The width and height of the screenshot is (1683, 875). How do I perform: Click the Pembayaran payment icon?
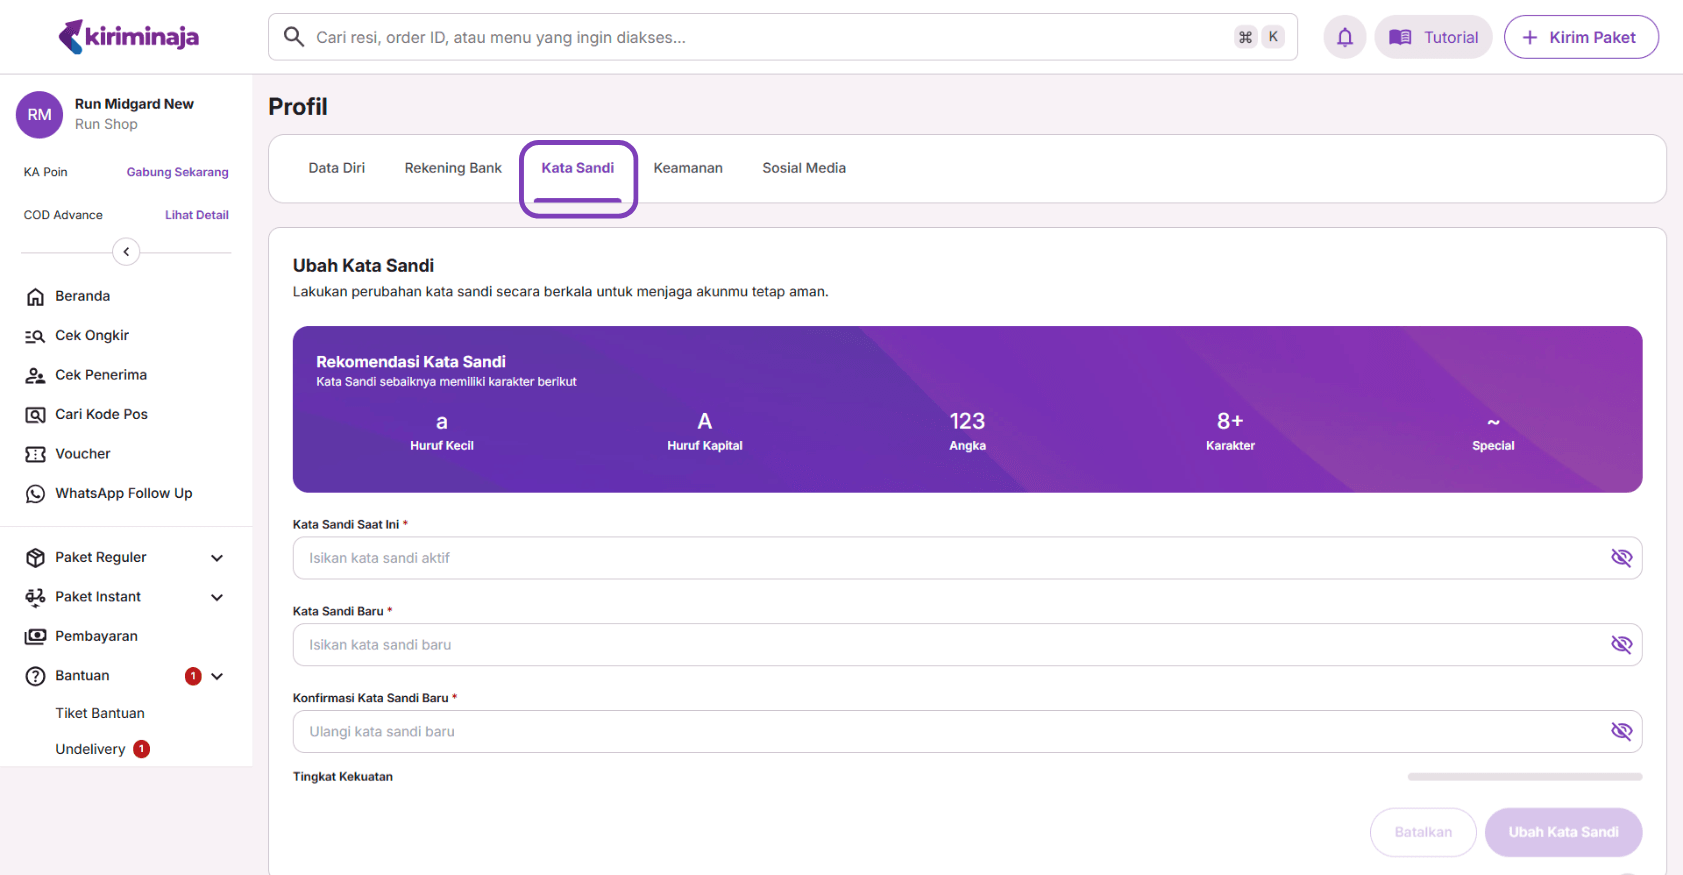point(35,636)
